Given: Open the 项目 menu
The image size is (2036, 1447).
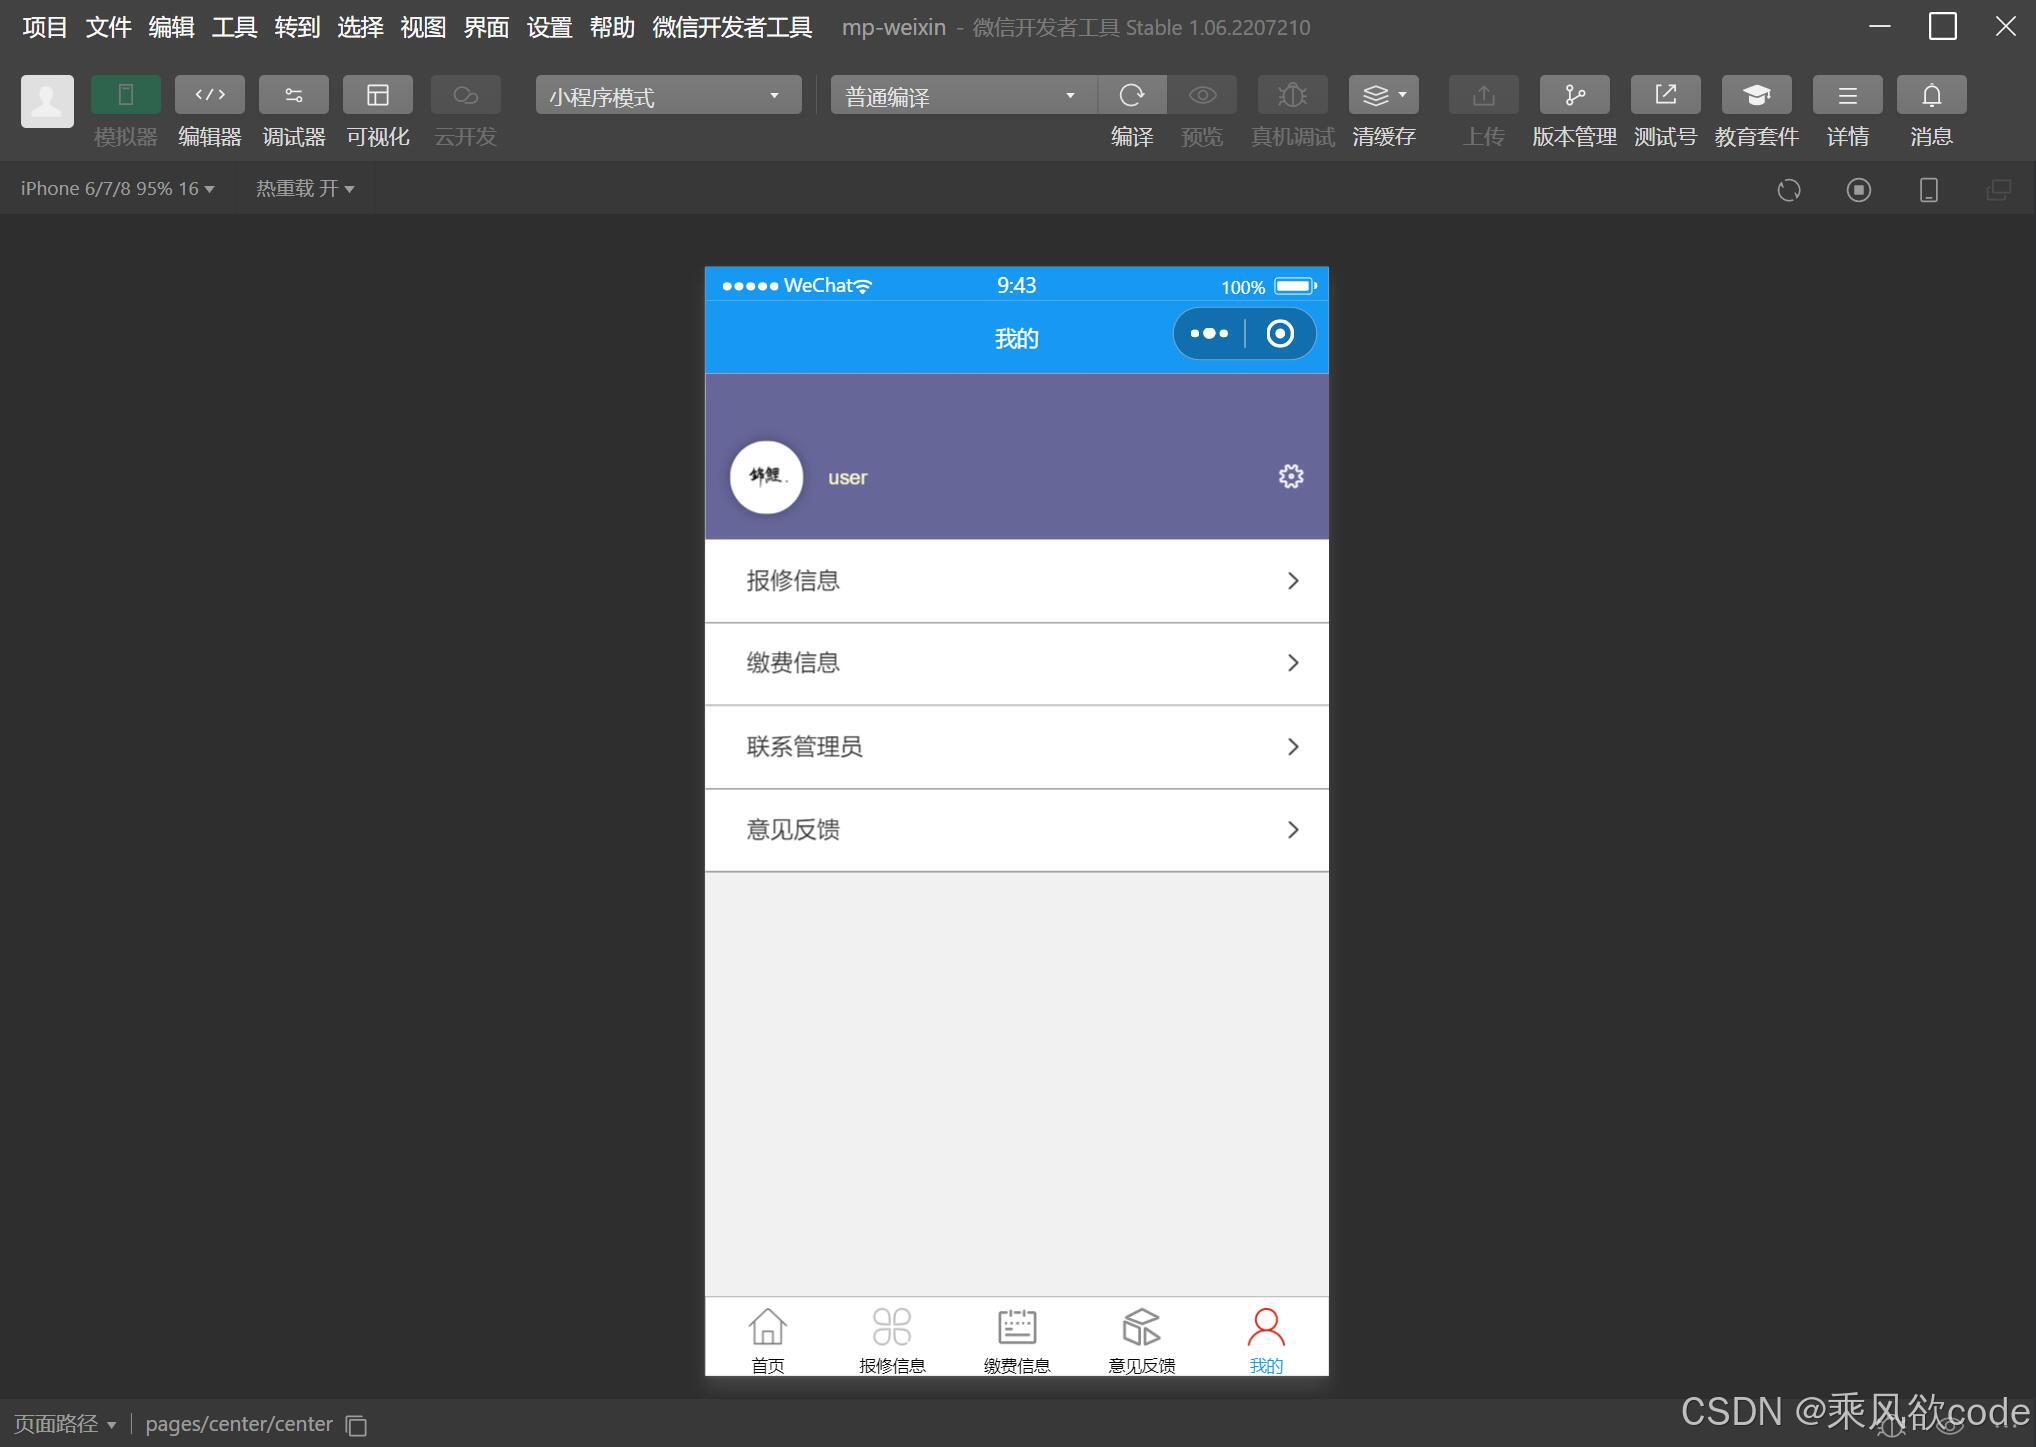Looking at the screenshot, I should pos(43,27).
